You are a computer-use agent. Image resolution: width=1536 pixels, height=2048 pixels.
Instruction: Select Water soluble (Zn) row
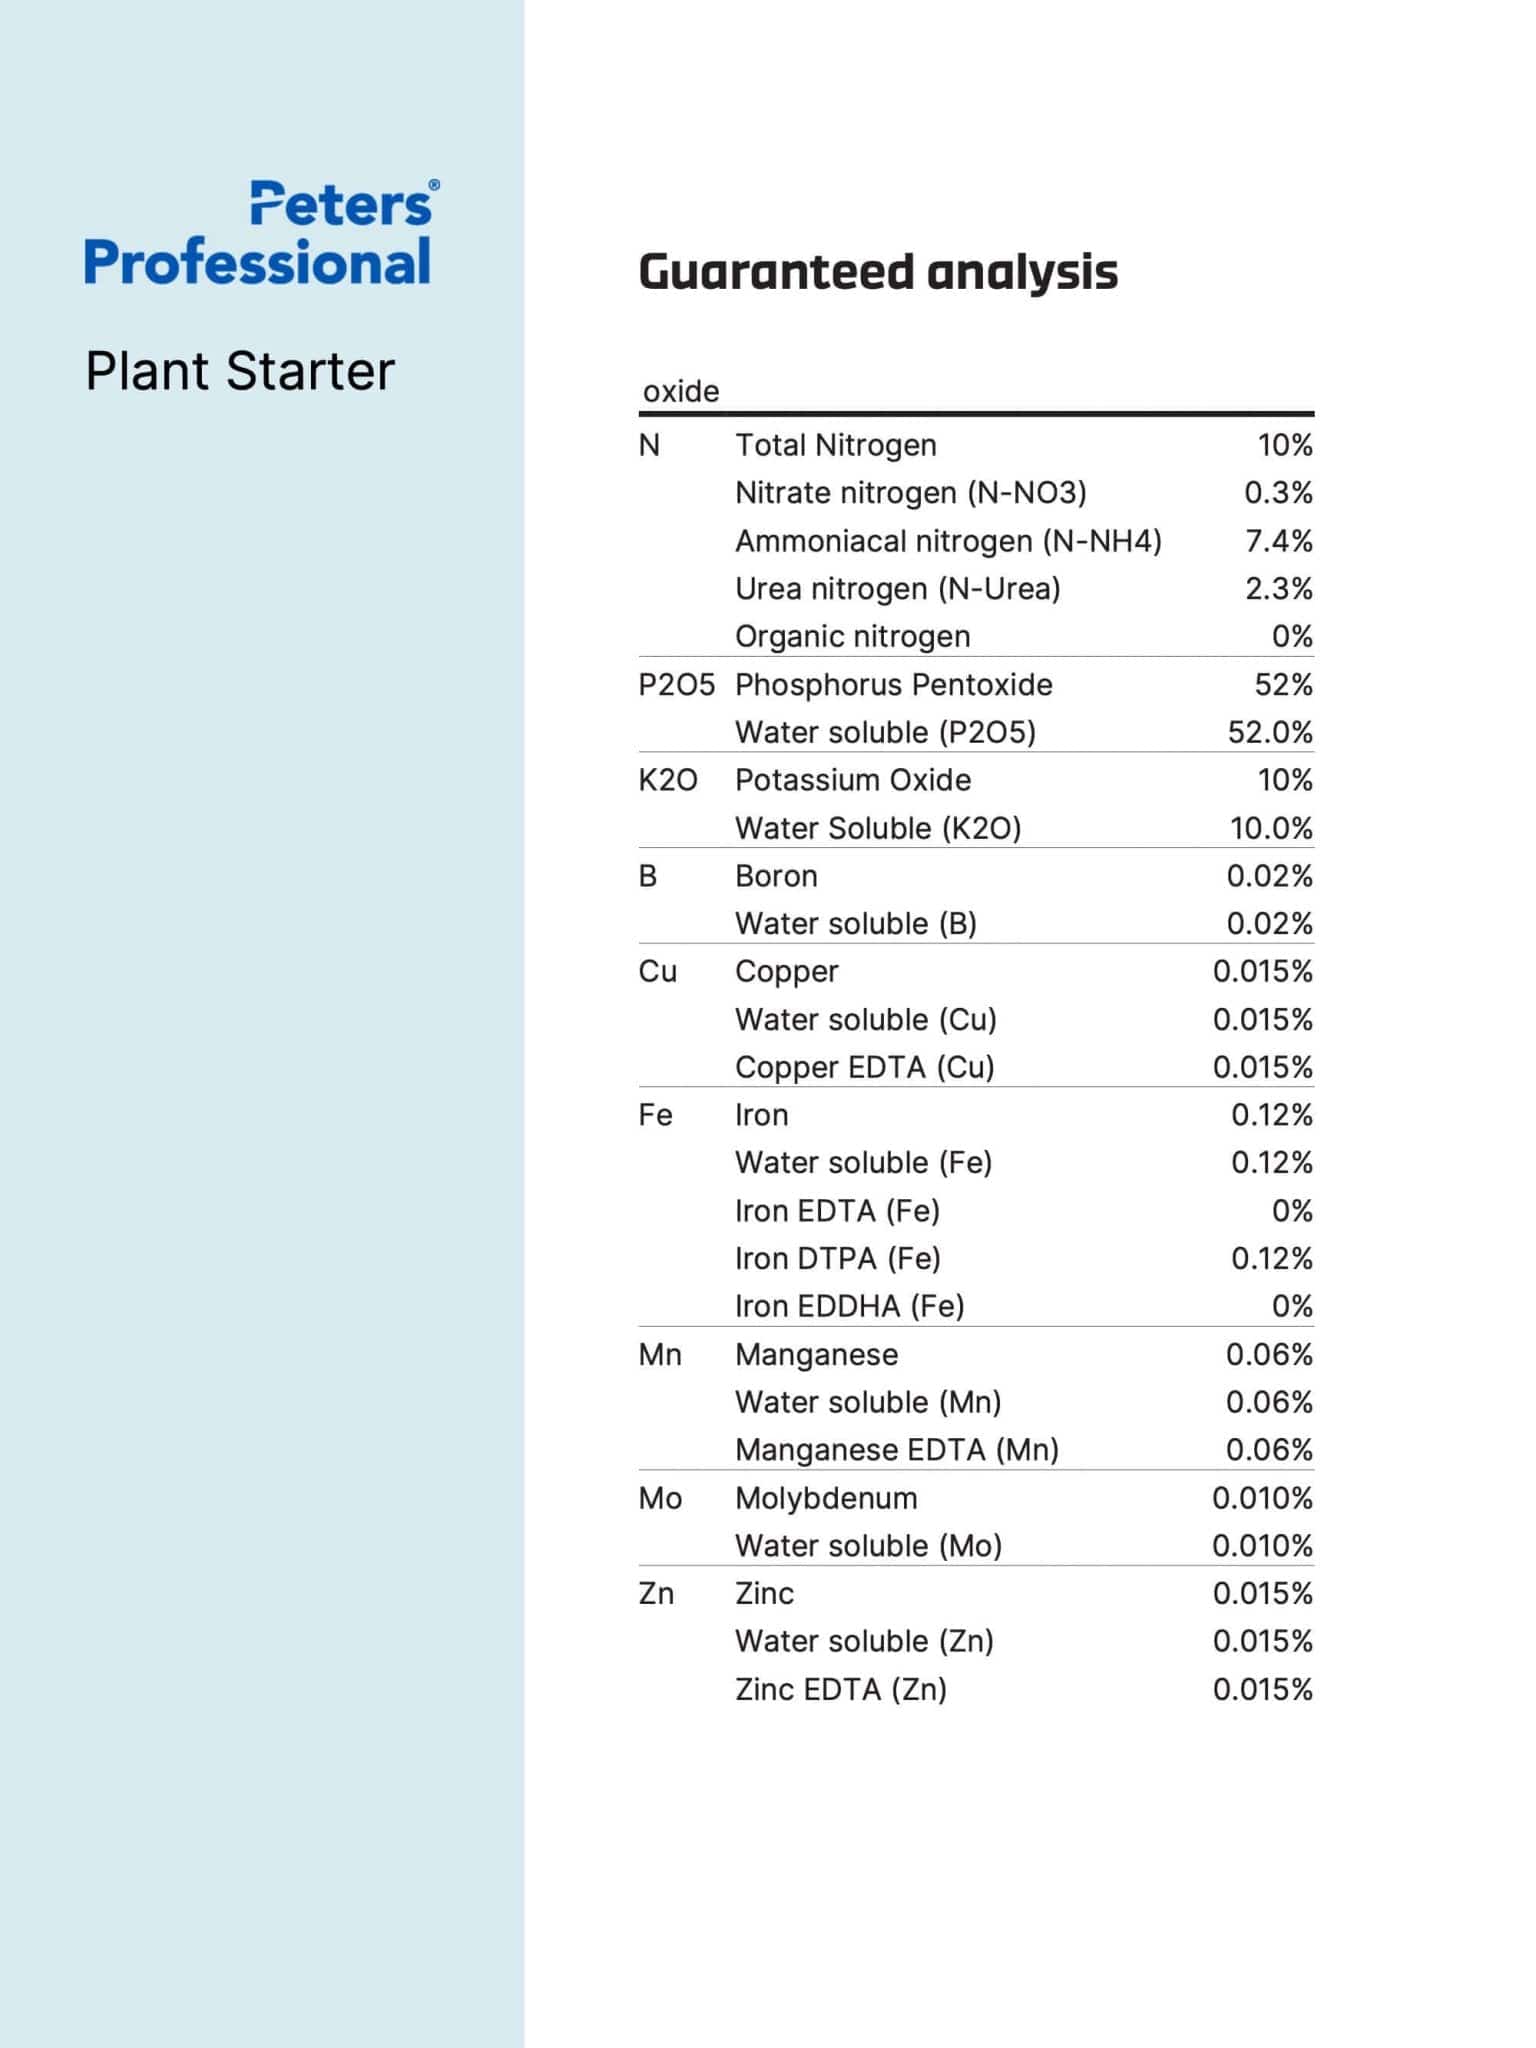click(x=1024, y=1641)
